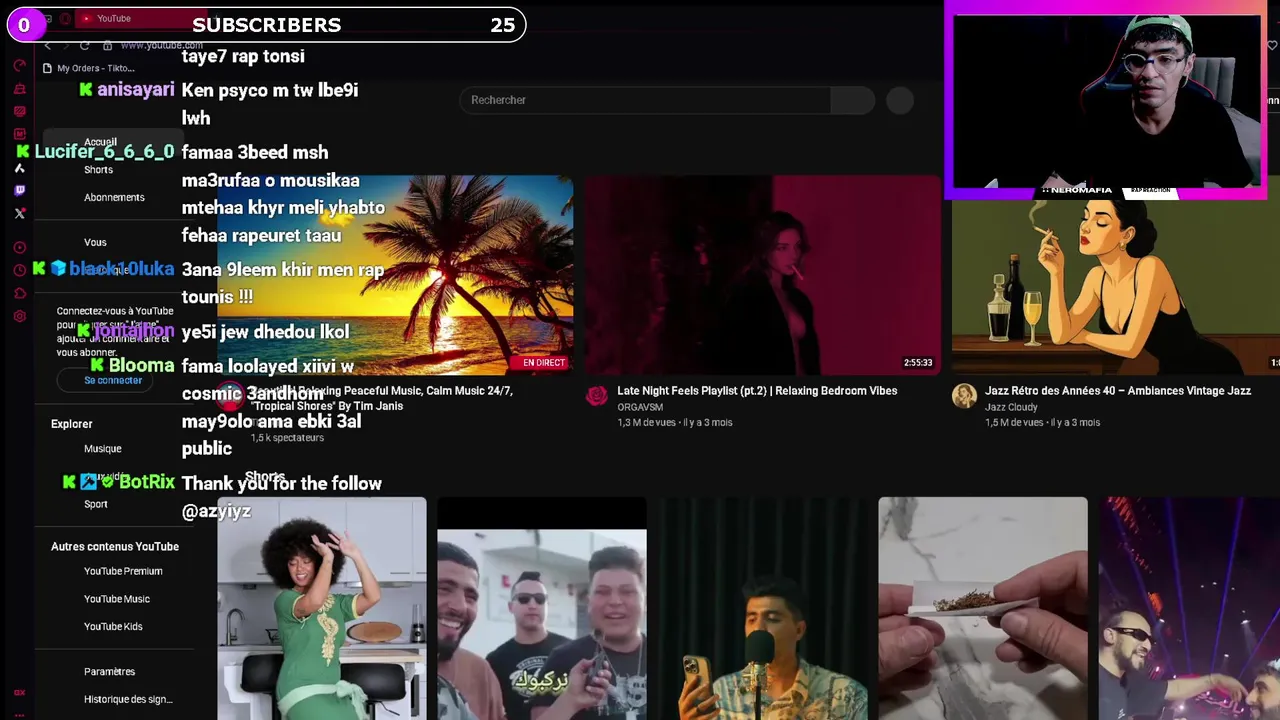1280x720 pixels.
Task: Open Musique under Explorer
Action: pyautogui.click(x=102, y=449)
